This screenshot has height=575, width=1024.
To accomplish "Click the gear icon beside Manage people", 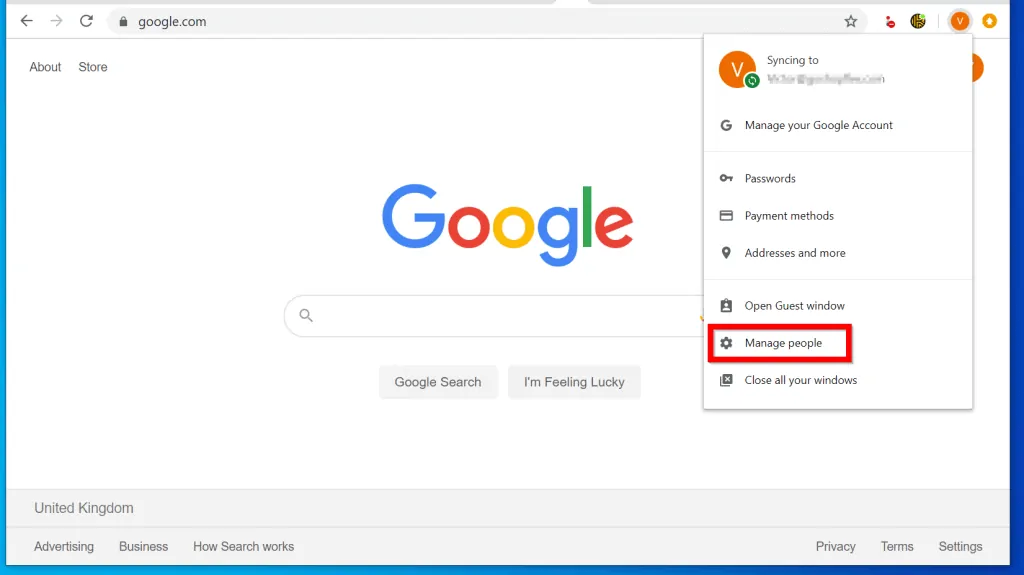I will [x=726, y=342].
